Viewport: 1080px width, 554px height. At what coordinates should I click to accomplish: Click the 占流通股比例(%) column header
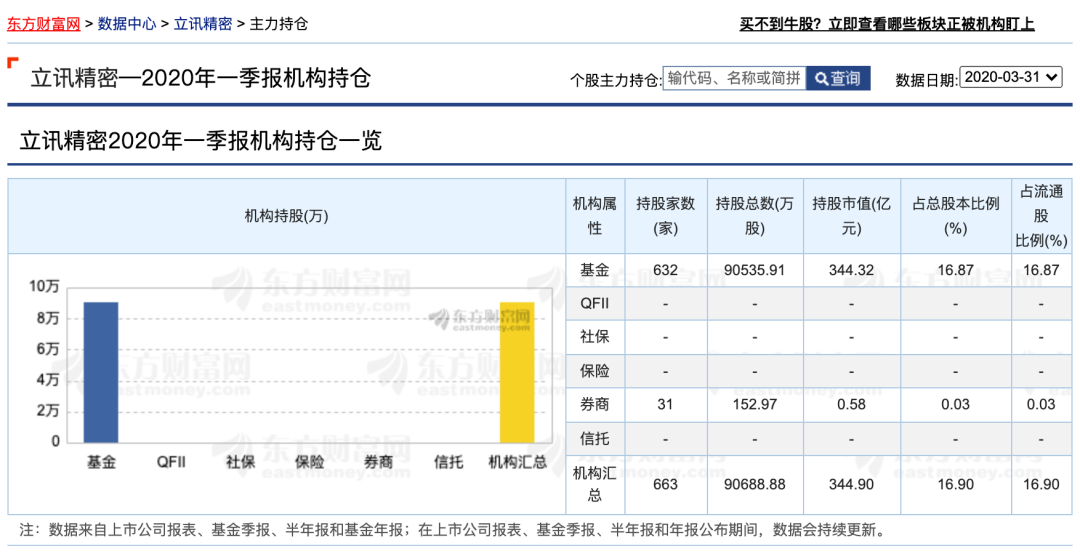(x=1041, y=216)
